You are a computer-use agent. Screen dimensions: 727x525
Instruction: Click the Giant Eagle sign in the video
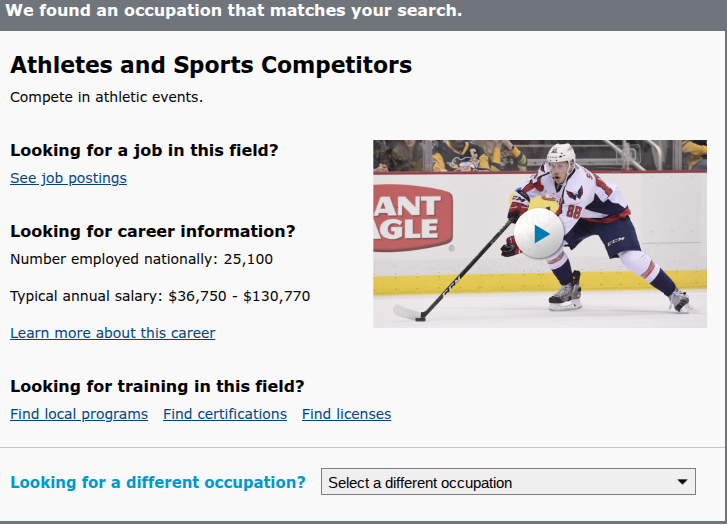[409, 217]
